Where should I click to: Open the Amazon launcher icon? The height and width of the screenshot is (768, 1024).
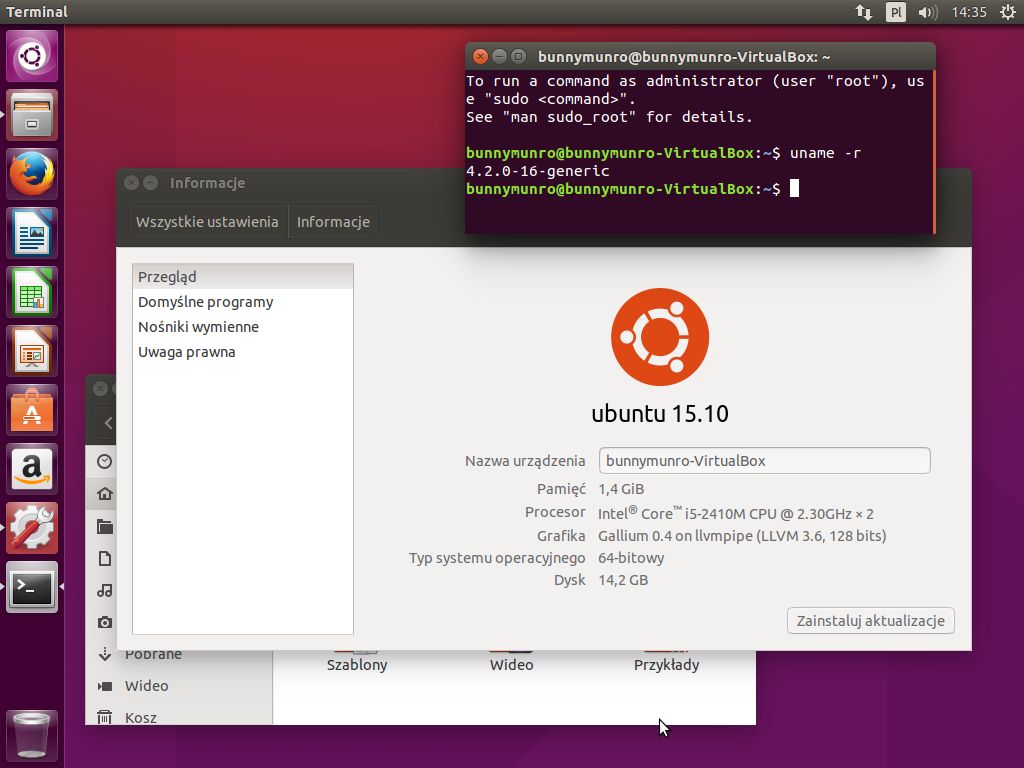pos(32,469)
